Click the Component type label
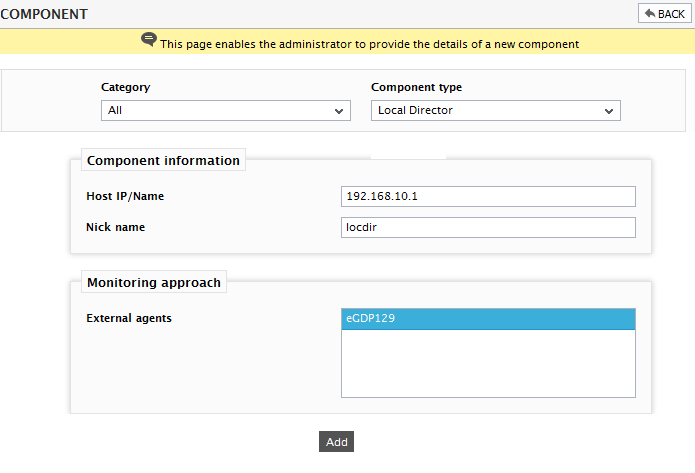Viewport: 695px width, 473px height. point(416,87)
